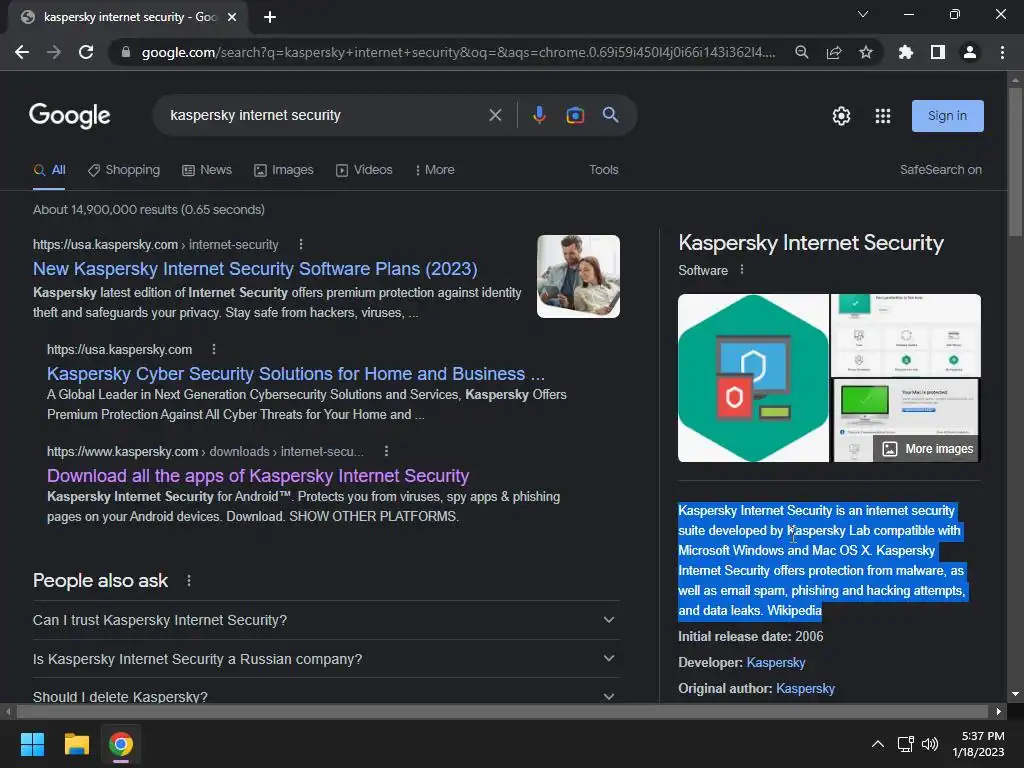Open search Tools

[x=603, y=170]
